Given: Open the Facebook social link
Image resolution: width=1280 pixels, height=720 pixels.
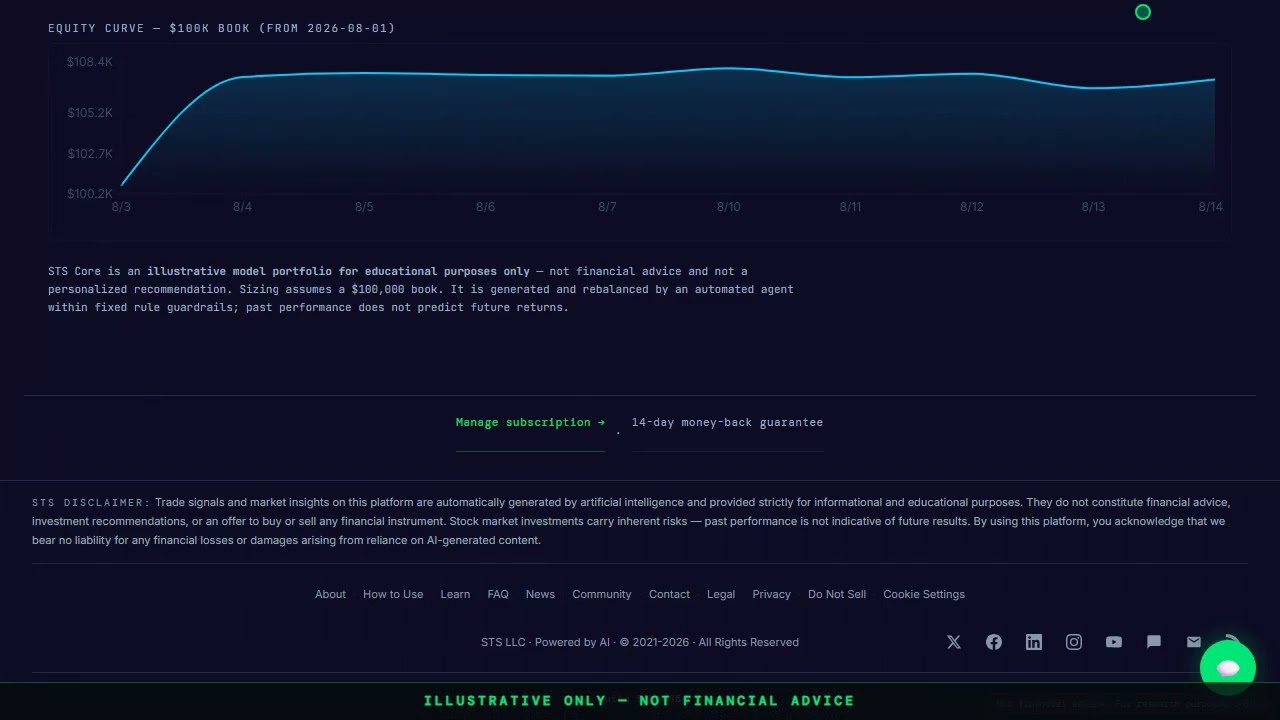Looking at the screenshot, I should pos(994,642).
